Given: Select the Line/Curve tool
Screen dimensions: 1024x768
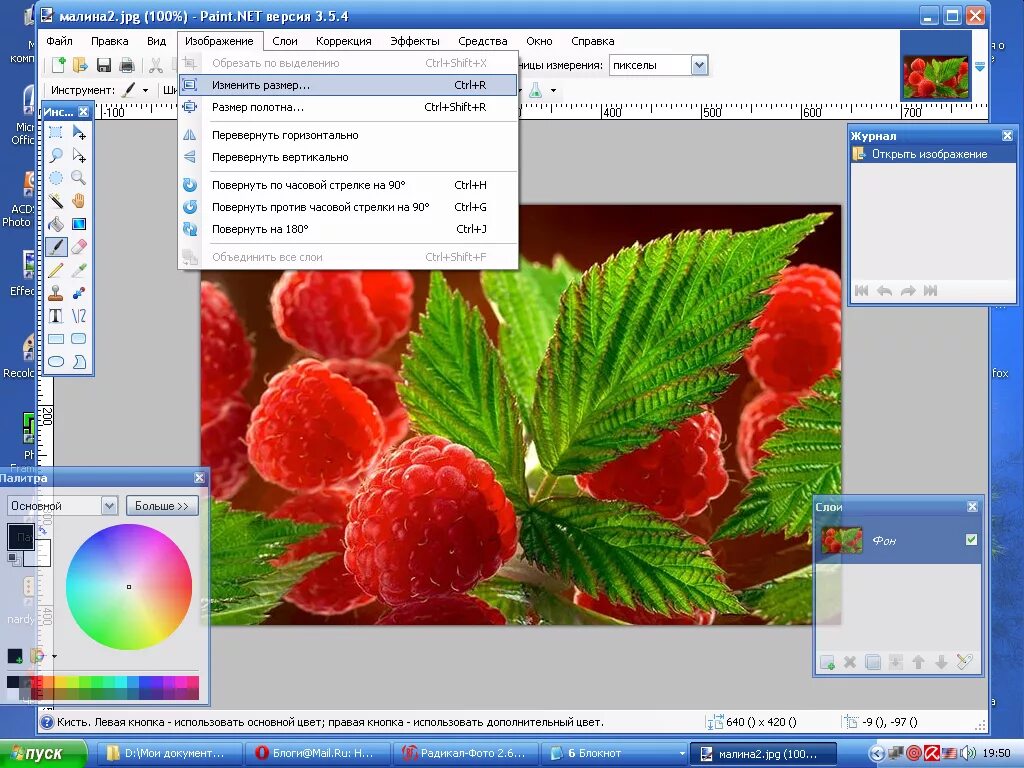Looking at the screenshot, I should 79,316.
